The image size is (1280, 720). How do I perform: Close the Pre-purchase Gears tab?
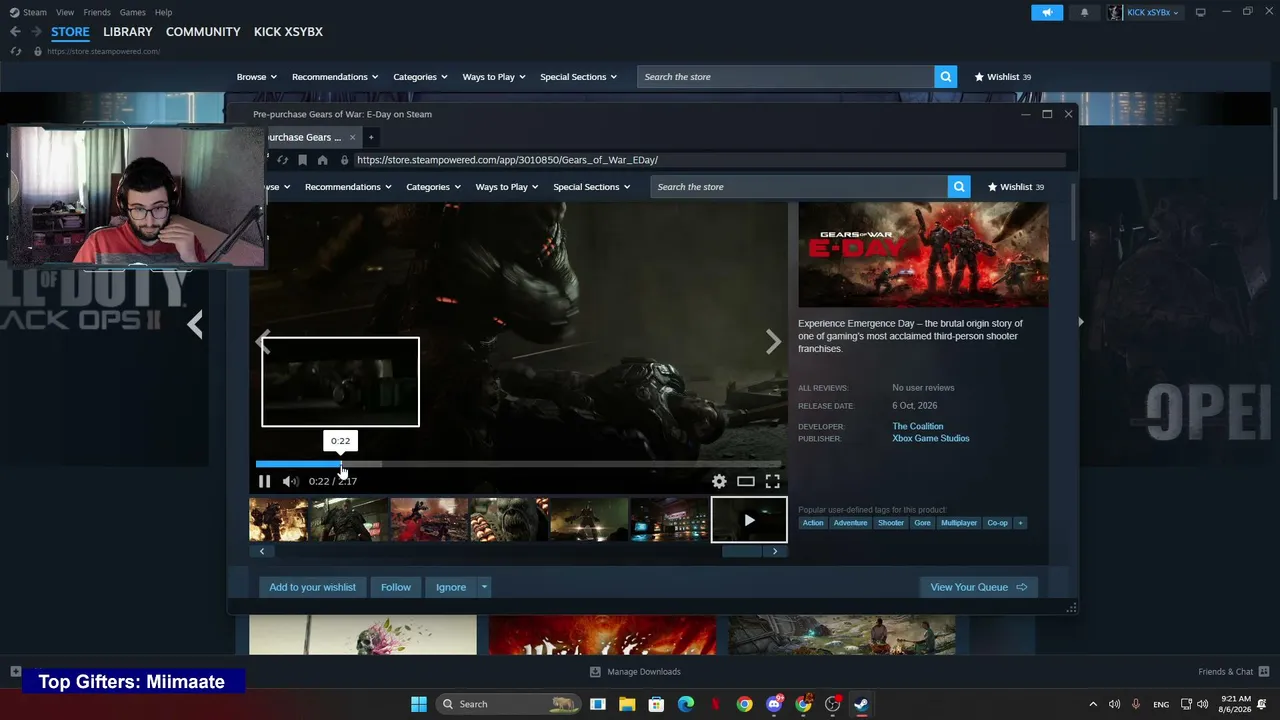coord(352,137)
